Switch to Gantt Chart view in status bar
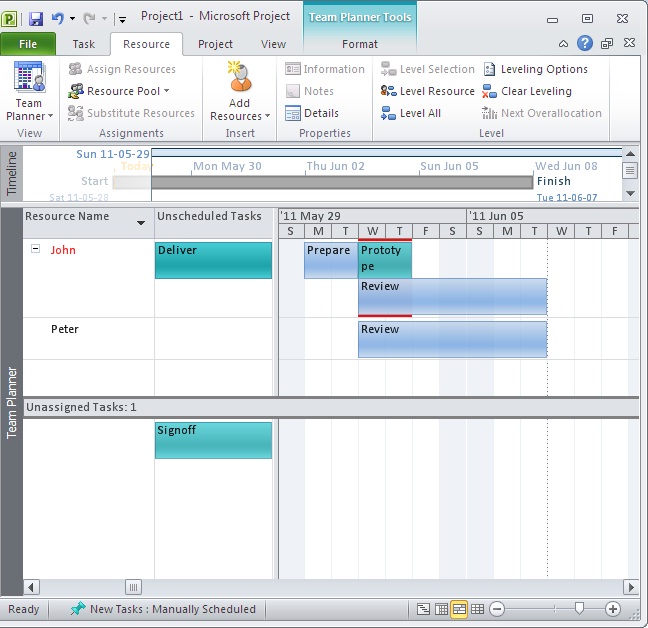Image resolution: width=648 pixels, height=628 pixels. point(423,609)
